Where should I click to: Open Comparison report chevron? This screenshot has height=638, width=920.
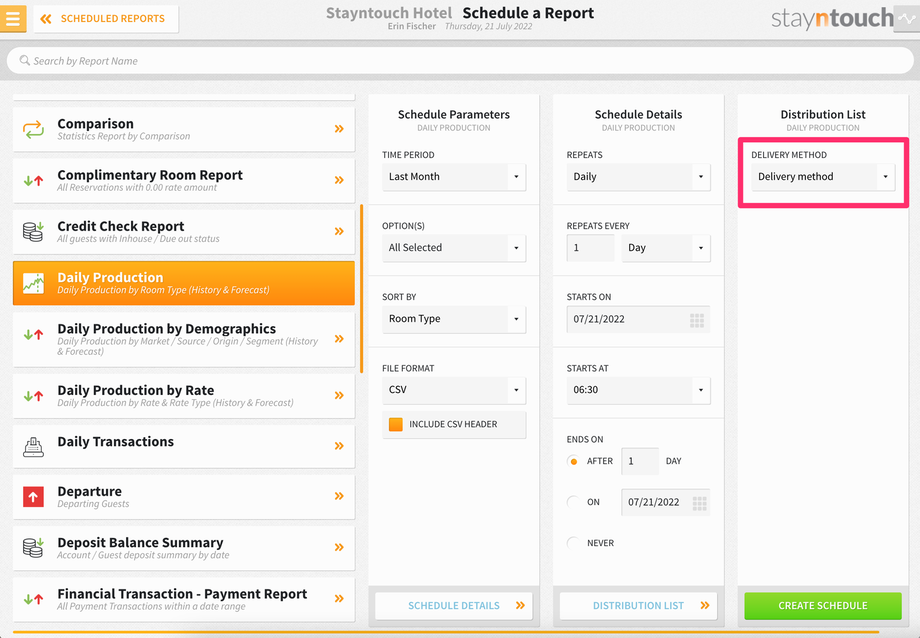339,129
